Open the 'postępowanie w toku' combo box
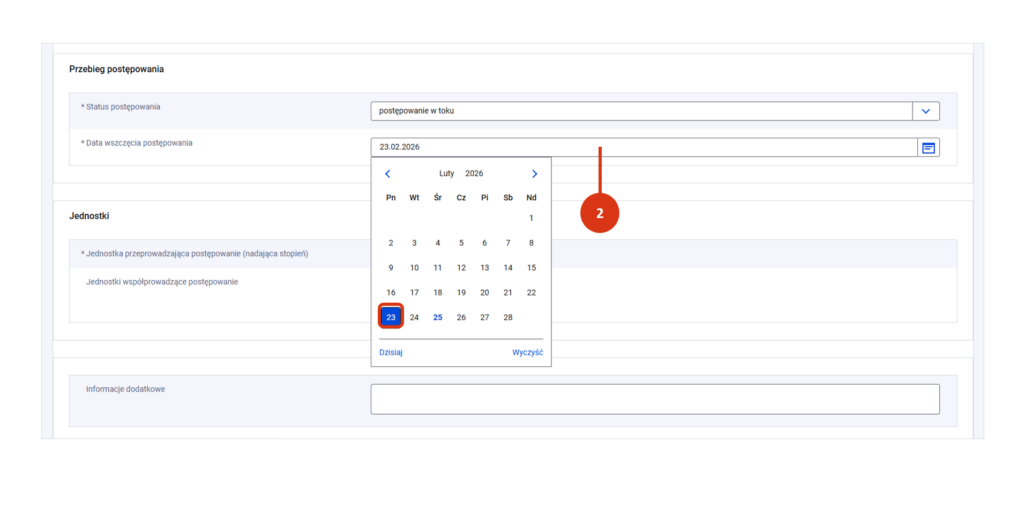1024x511 pixels. point(640,111)
